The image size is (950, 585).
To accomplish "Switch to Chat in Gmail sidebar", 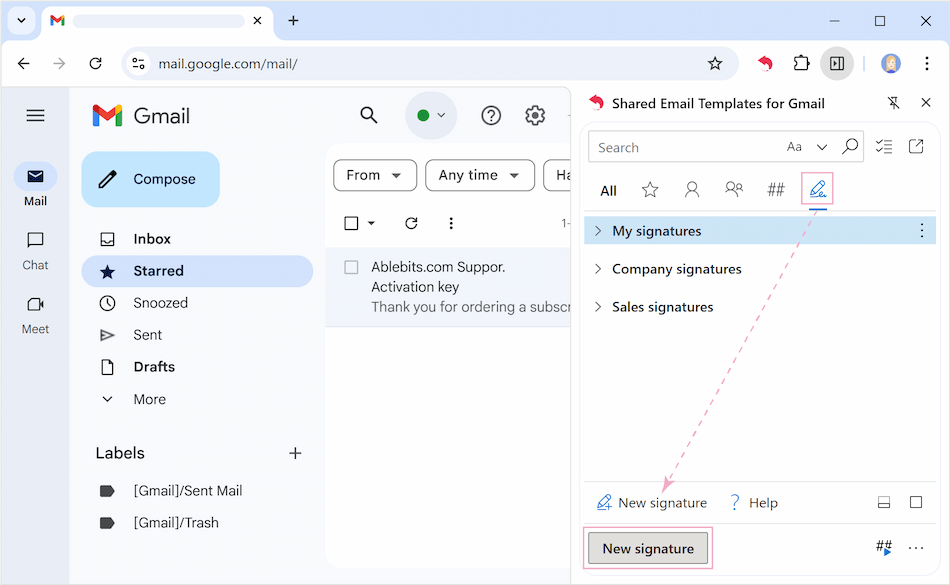I will tap(35, 251).
